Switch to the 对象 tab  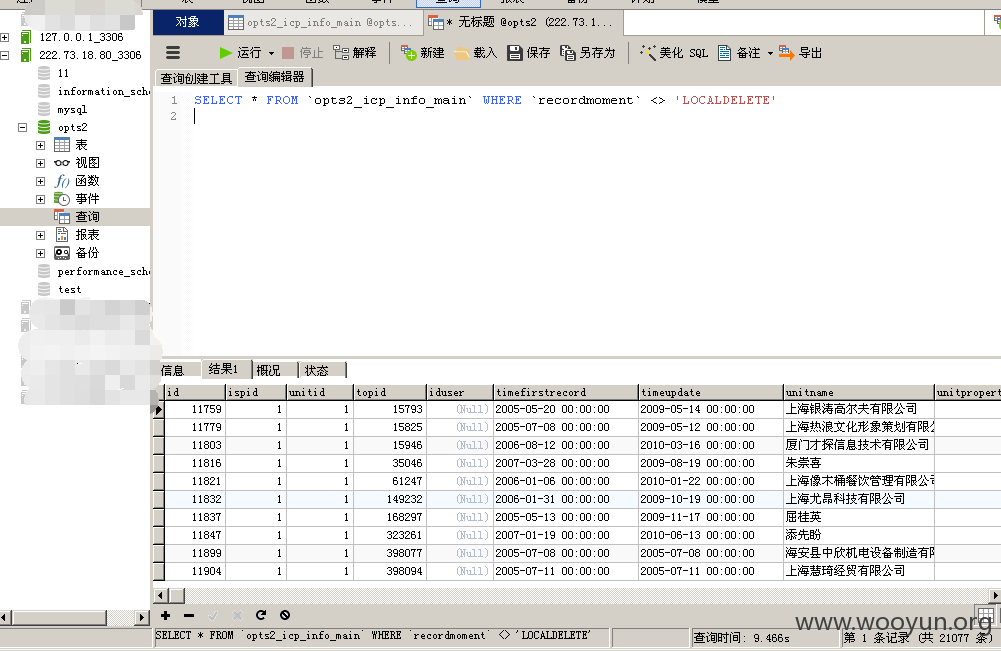pos(188,22)
